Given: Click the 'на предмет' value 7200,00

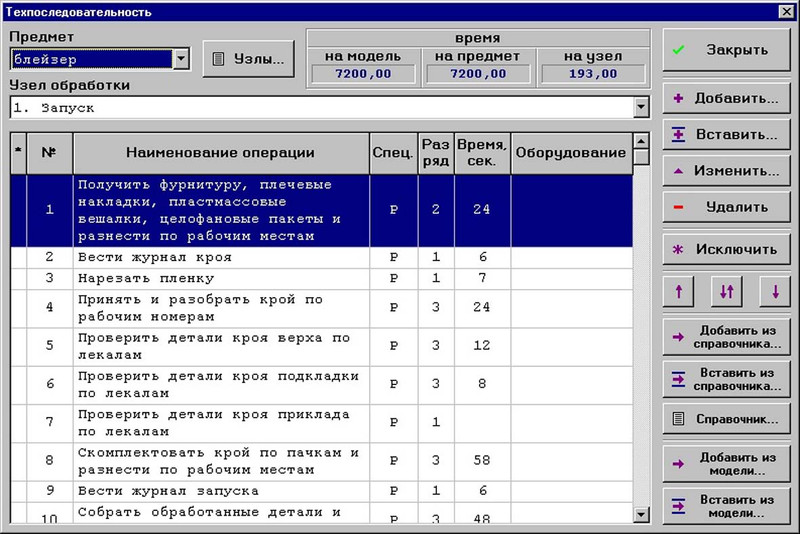Looking at the screenshot, I should [478, 74].
